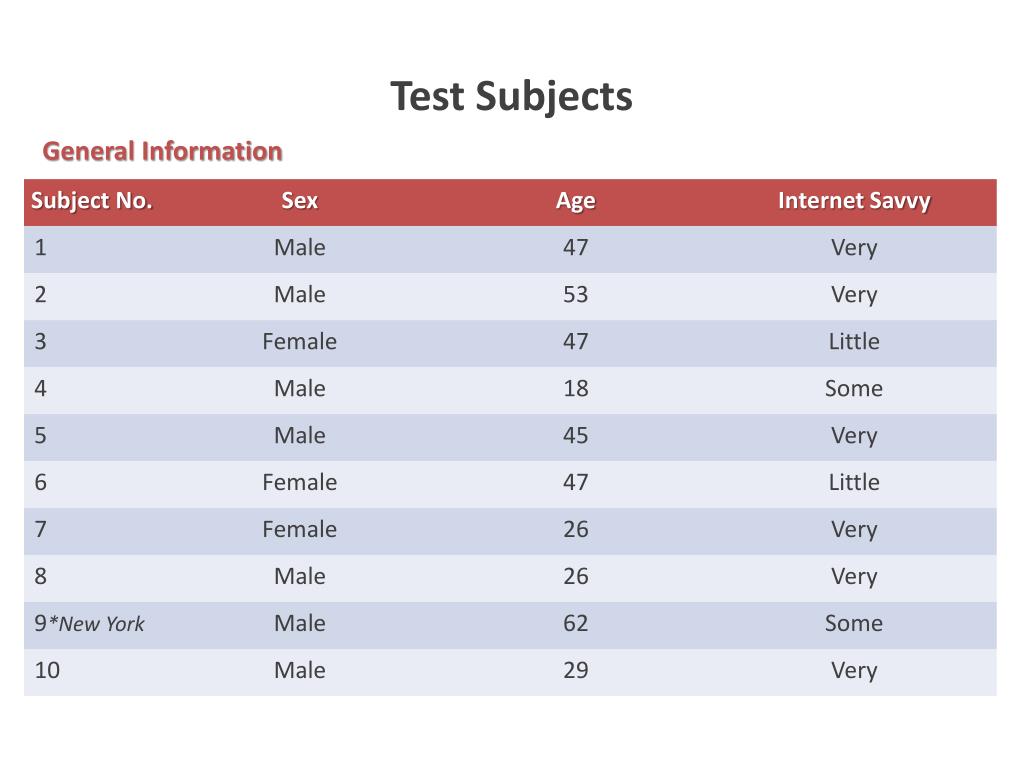Click the 'Sex' column header
The height and width of the screenshot is (768, 1024).
point(300,200)
